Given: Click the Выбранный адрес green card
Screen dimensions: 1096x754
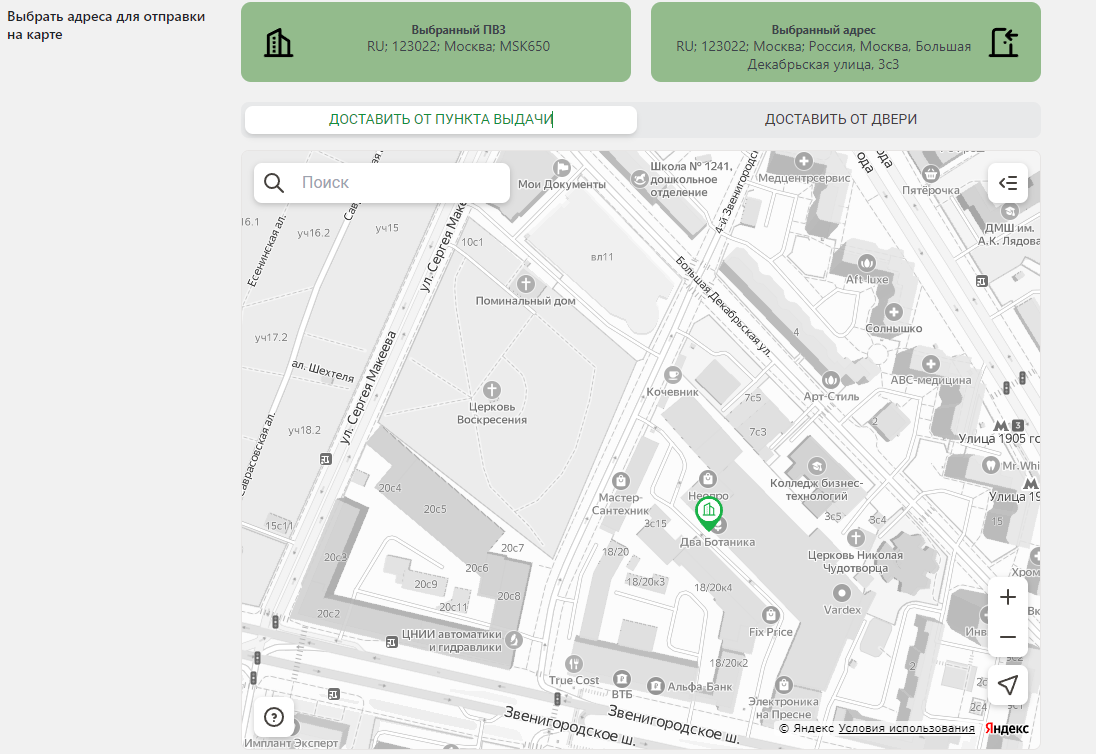Looking at the screenshot, I should click(846, 42).
